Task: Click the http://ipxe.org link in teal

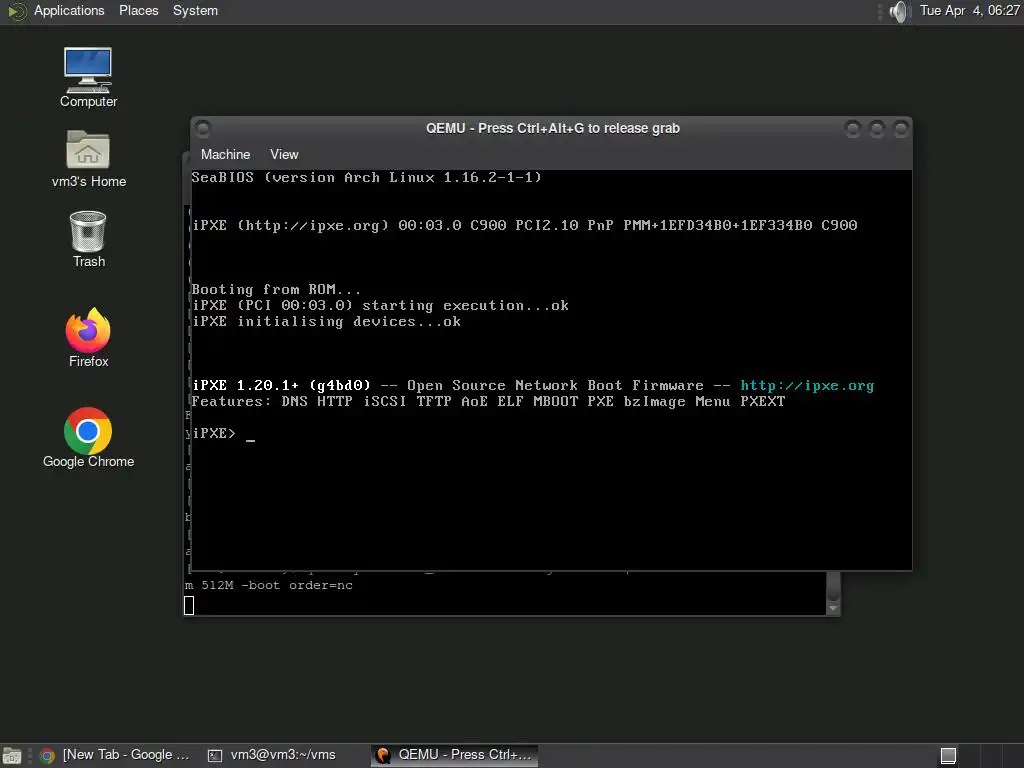Action: click(x=807, y=385)
